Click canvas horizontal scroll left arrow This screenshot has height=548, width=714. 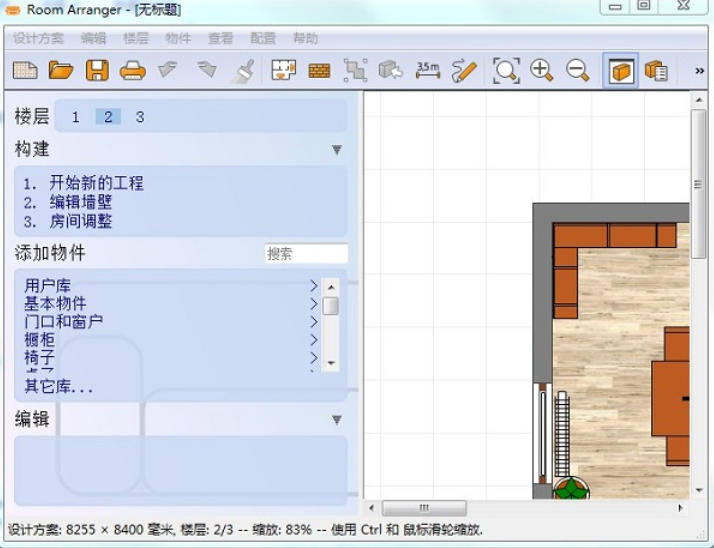[x=372, y=508]
